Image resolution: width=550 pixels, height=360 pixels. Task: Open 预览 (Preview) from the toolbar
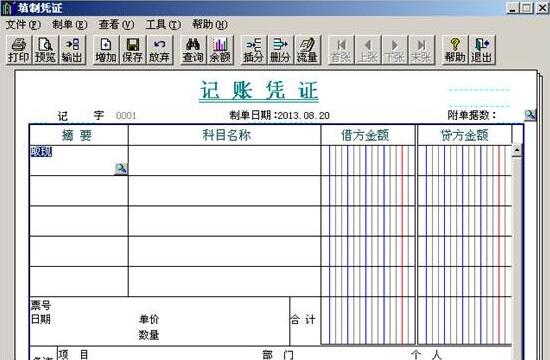coord(46,50)
